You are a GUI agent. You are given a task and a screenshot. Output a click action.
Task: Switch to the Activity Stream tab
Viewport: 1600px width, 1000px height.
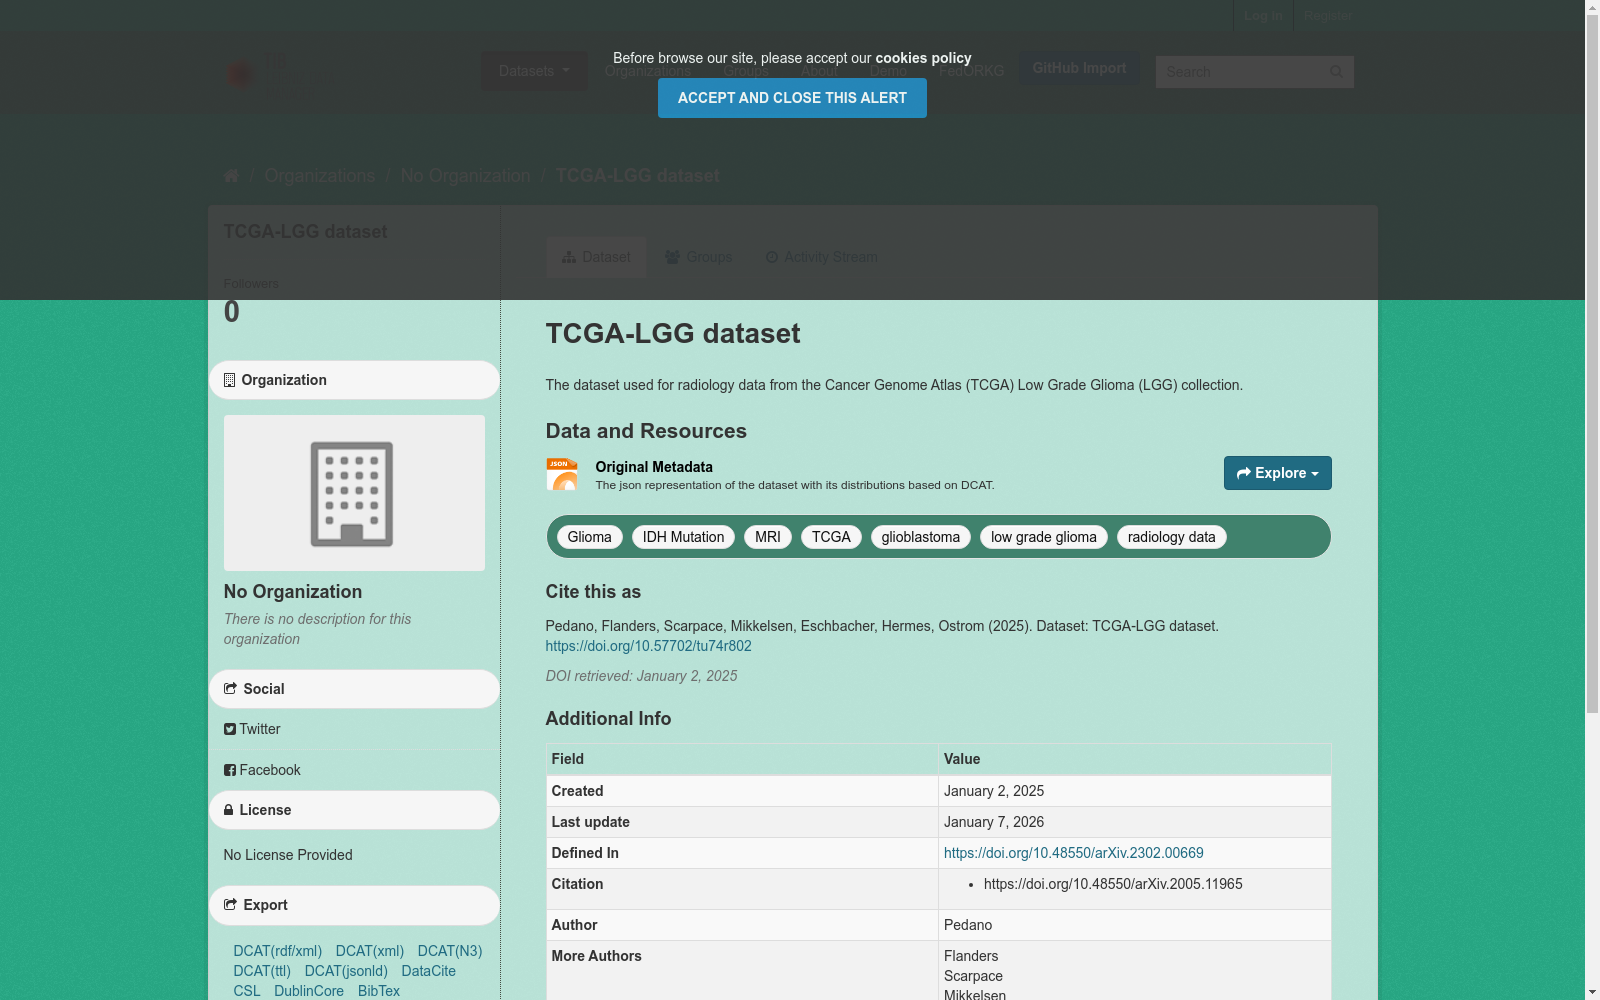pyautogui.click(x=821, y=257)
